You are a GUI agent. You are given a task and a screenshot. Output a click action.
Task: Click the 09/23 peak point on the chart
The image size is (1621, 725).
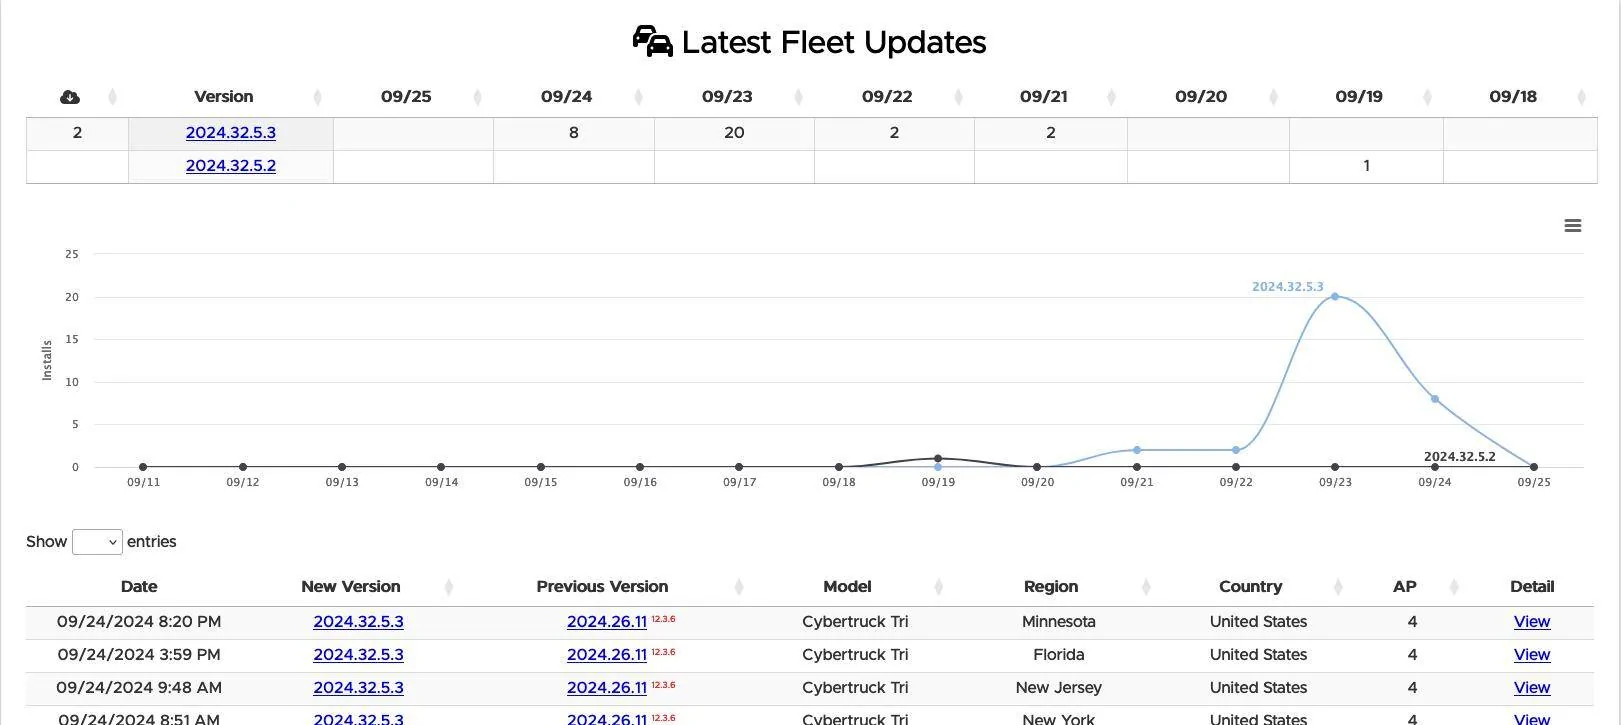pos(1335,297)
